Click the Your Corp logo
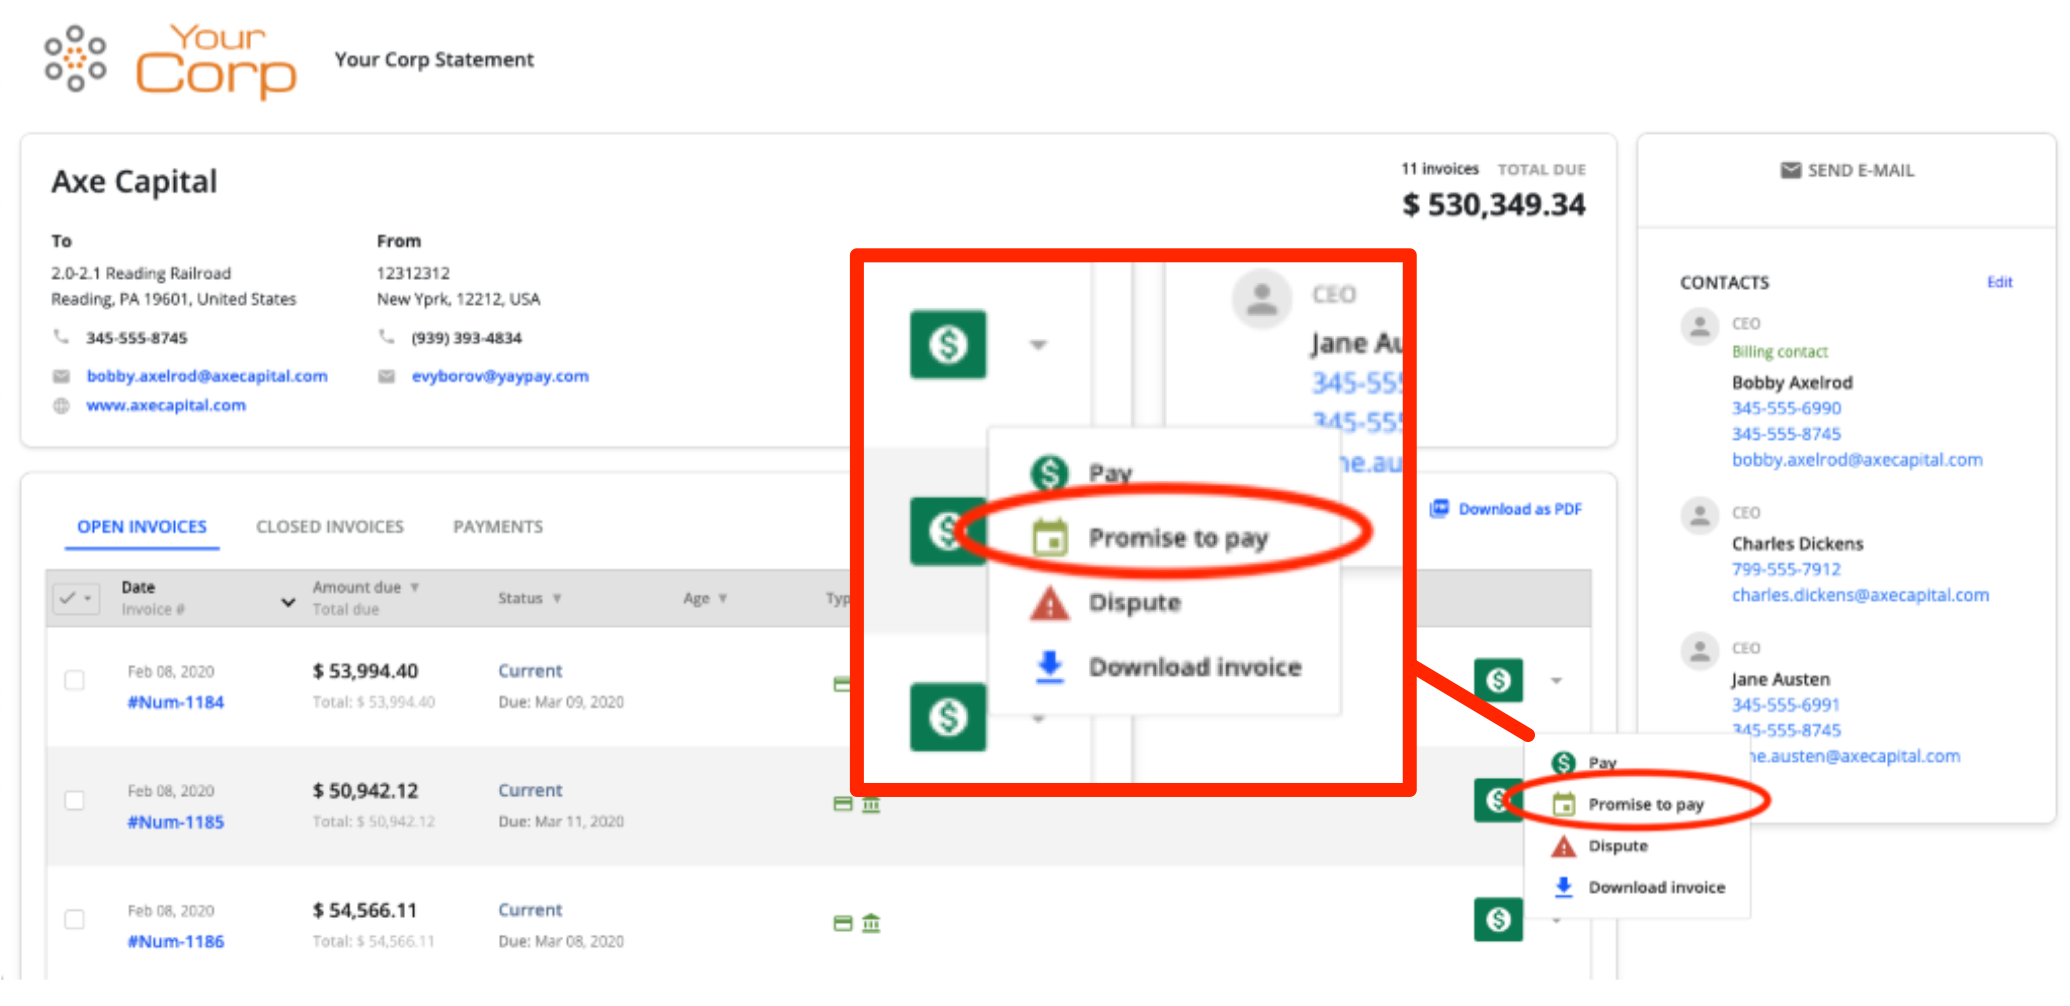 tap(171, 61)
